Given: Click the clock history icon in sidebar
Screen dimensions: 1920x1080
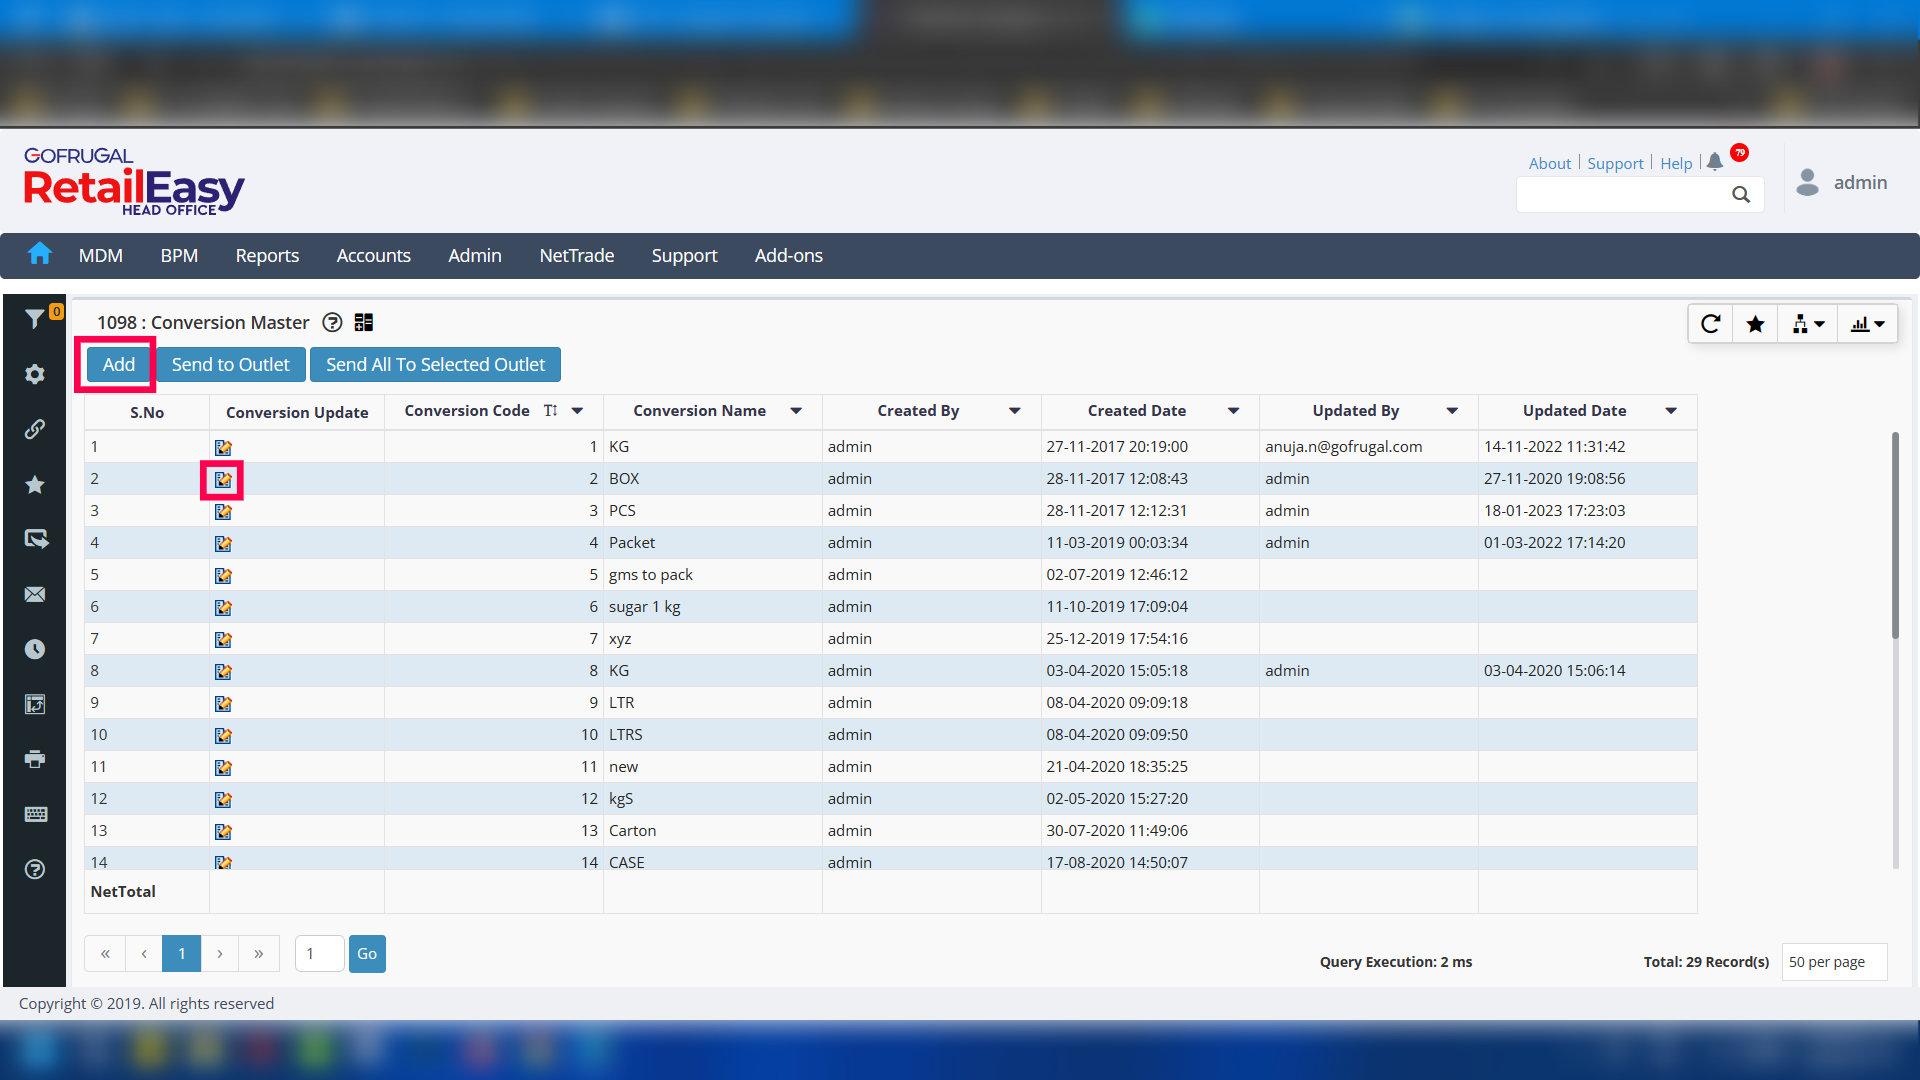Looking at the screenshot, I should (35, 649).
